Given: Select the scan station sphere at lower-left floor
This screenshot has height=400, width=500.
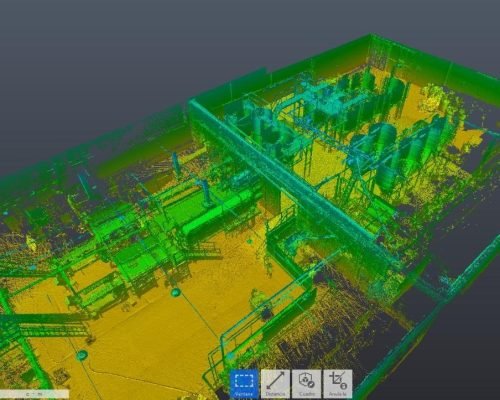Looking at the screenshot, I should pyautogui.click(x=82, y=355).
